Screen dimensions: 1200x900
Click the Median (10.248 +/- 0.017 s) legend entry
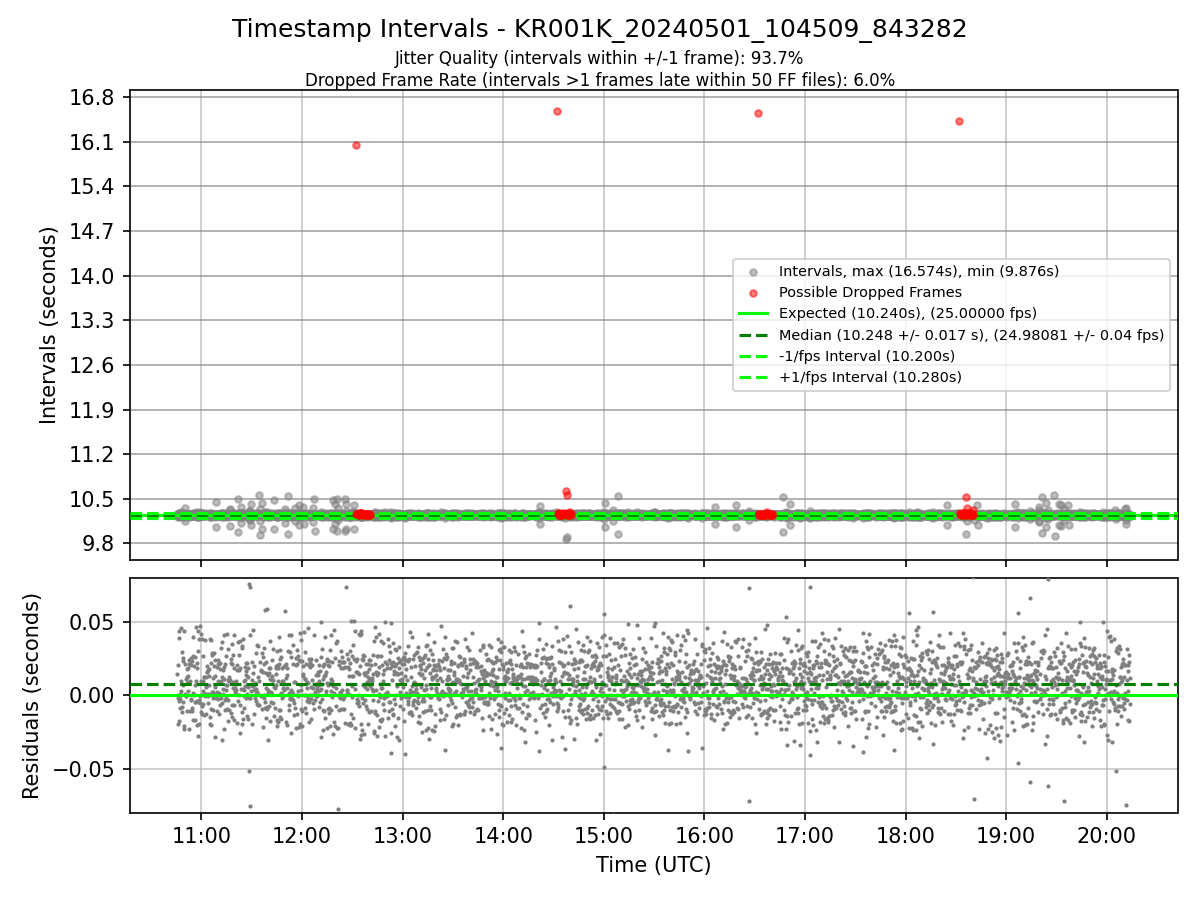(x=971, y=335)
